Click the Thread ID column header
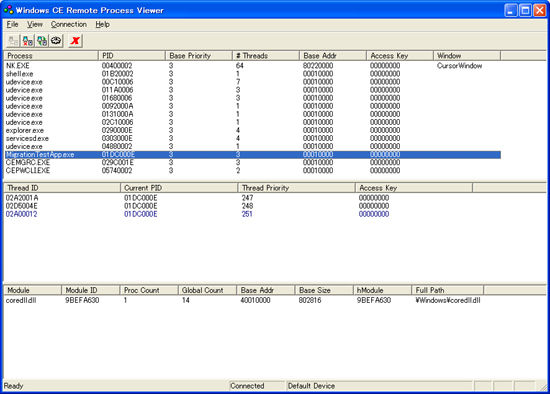550x394 pixels. click(62, 188)
